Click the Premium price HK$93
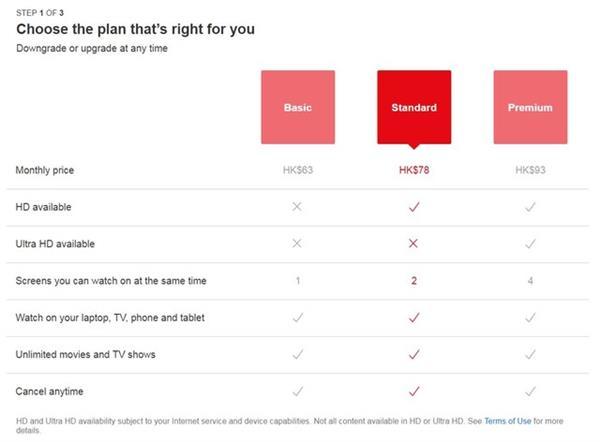 [x=530, y=170]
